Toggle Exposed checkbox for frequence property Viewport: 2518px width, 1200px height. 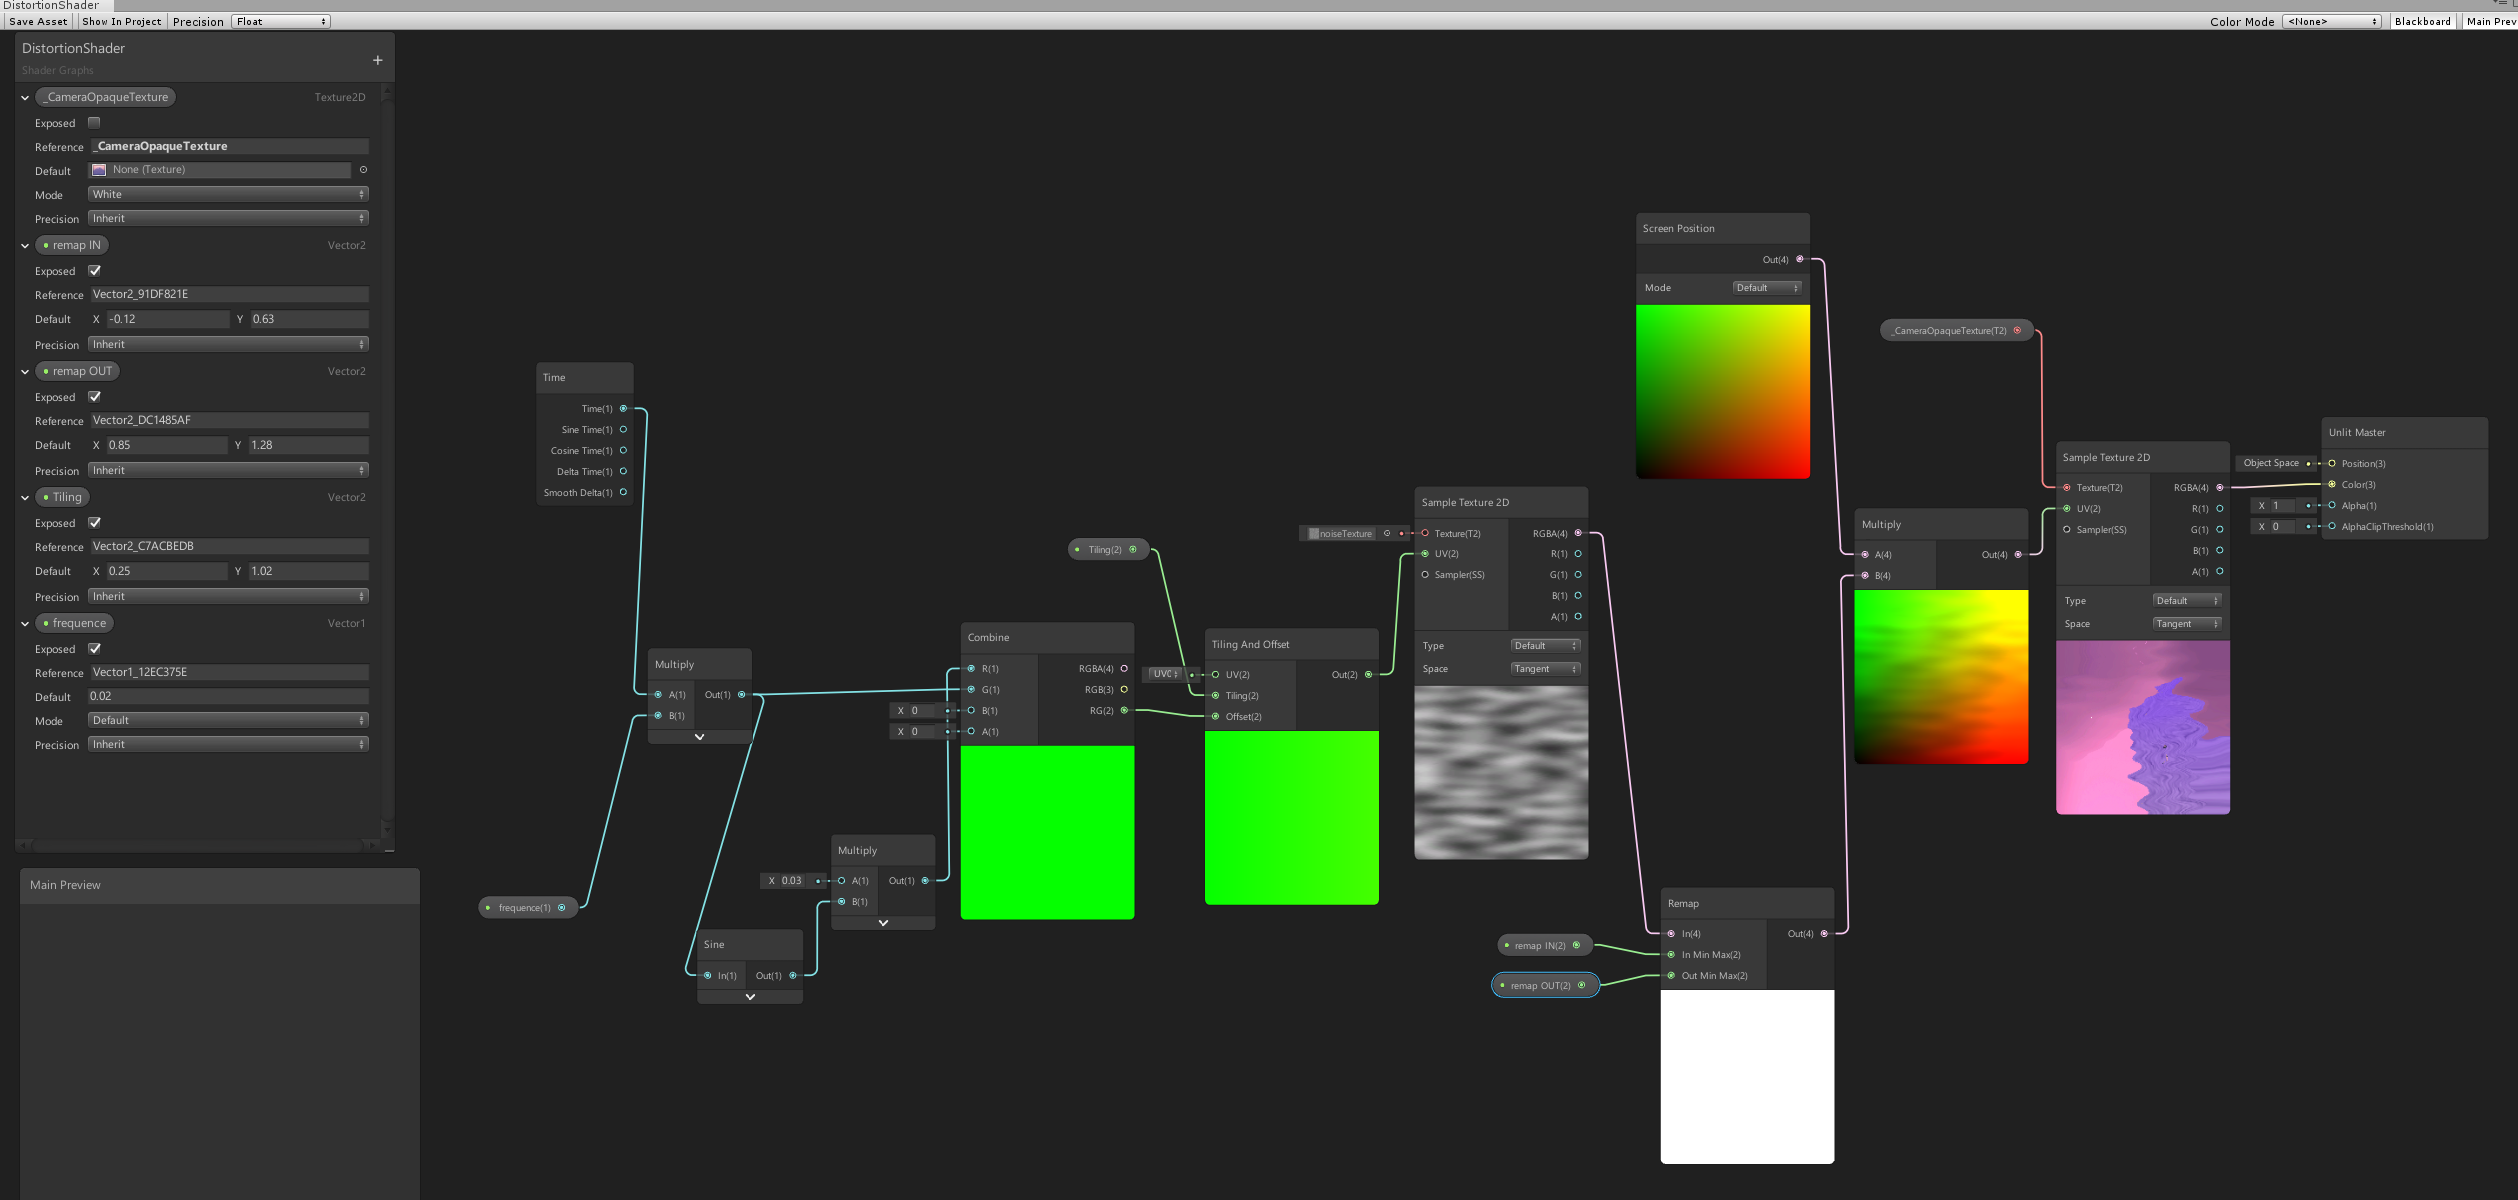[94, 649]
